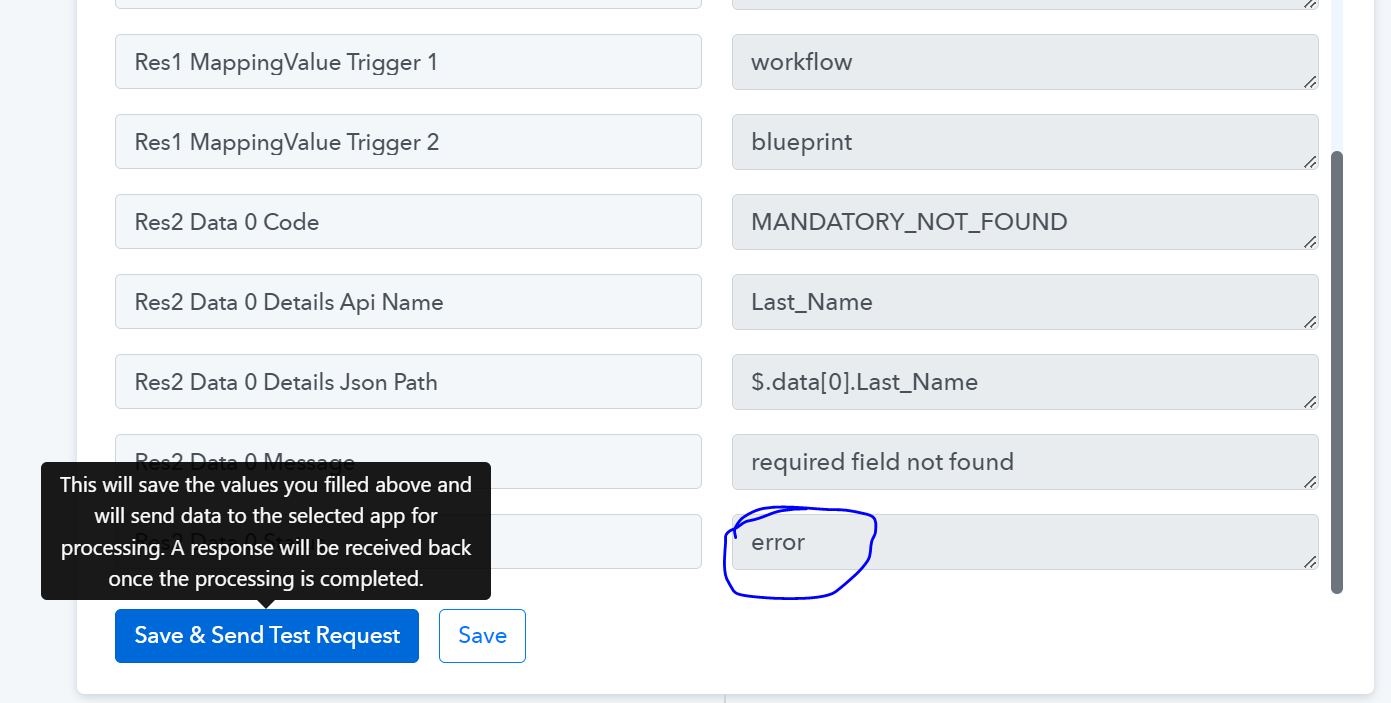Select the Res2 Data 0 Details Json Path field
1391x703 pixels.
(x=408, y=382)
